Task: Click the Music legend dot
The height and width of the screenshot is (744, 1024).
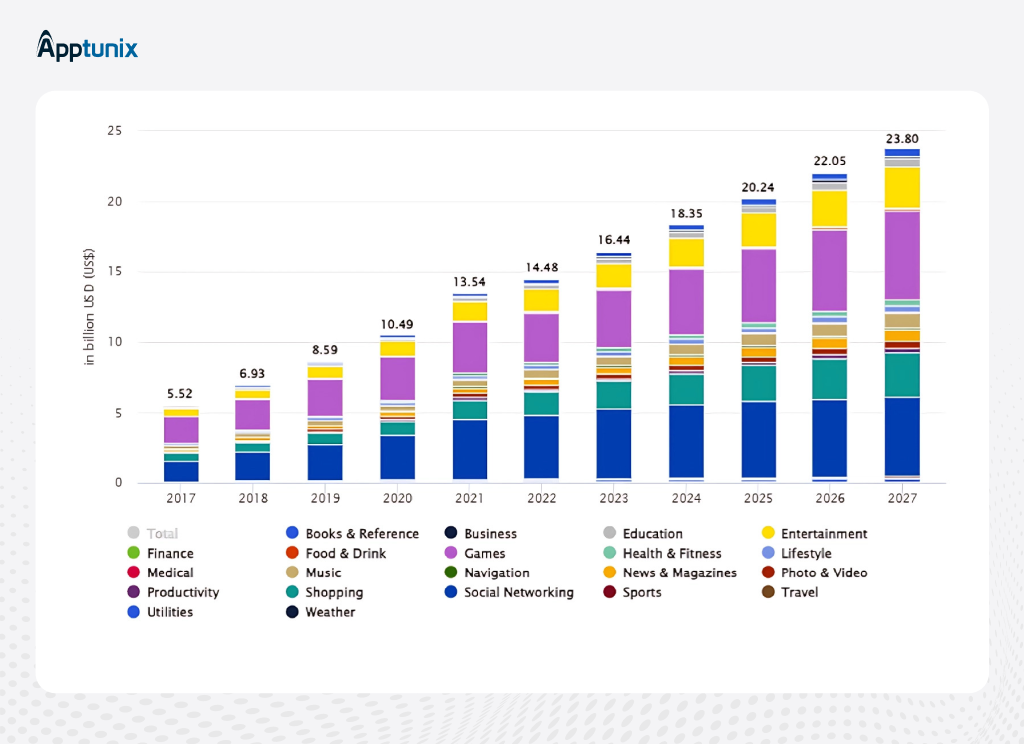Action: click(292, 573)
